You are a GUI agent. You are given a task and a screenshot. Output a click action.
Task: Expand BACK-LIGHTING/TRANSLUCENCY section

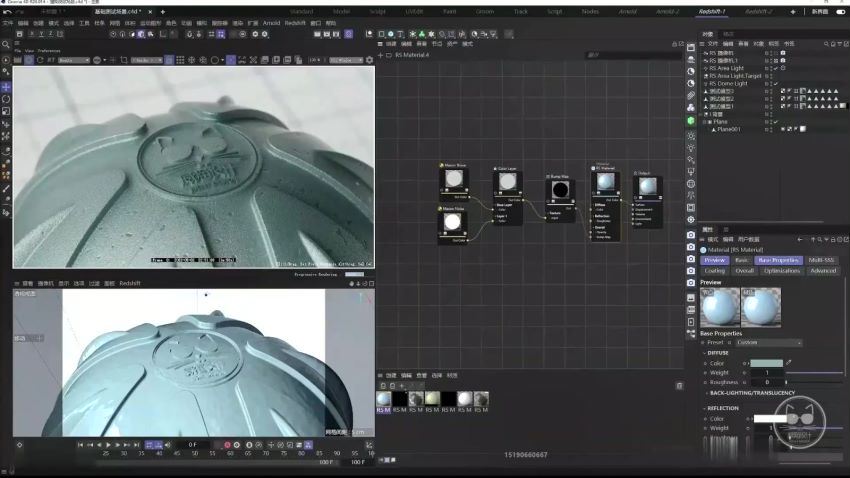706,393
